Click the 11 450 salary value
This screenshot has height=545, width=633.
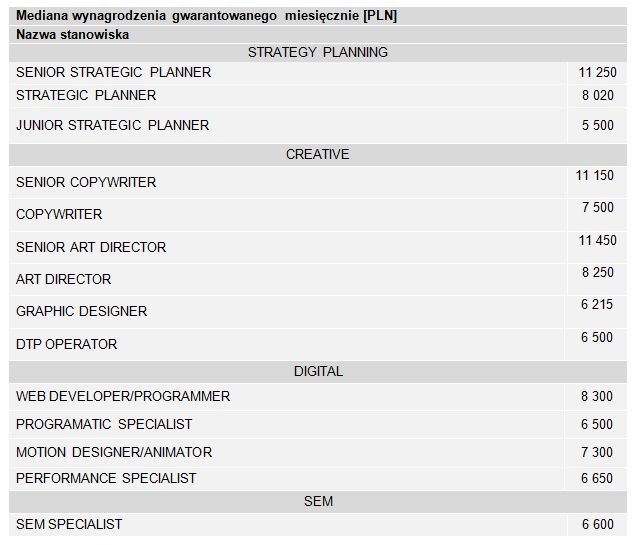pyautogui.click(x=596, y=240)
